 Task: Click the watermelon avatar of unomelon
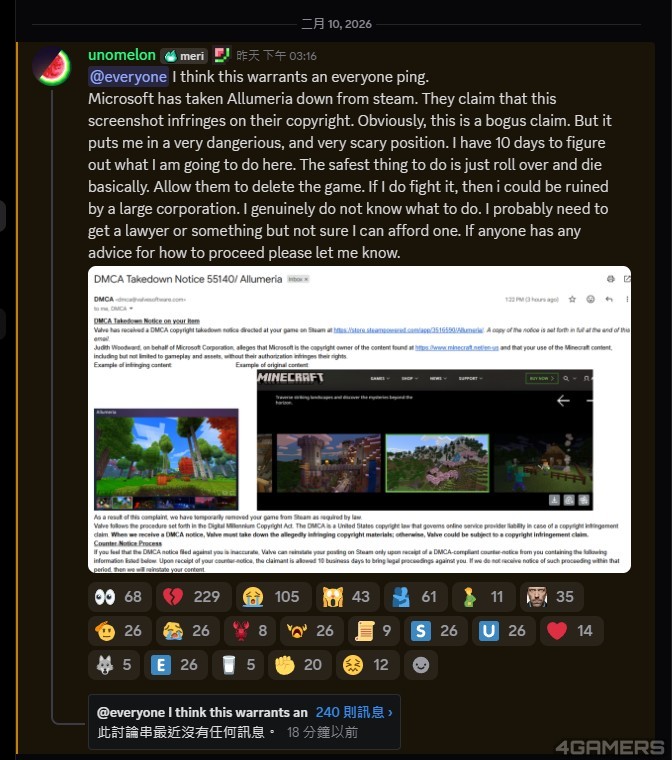pyautogui.click(x=51, y=66)
